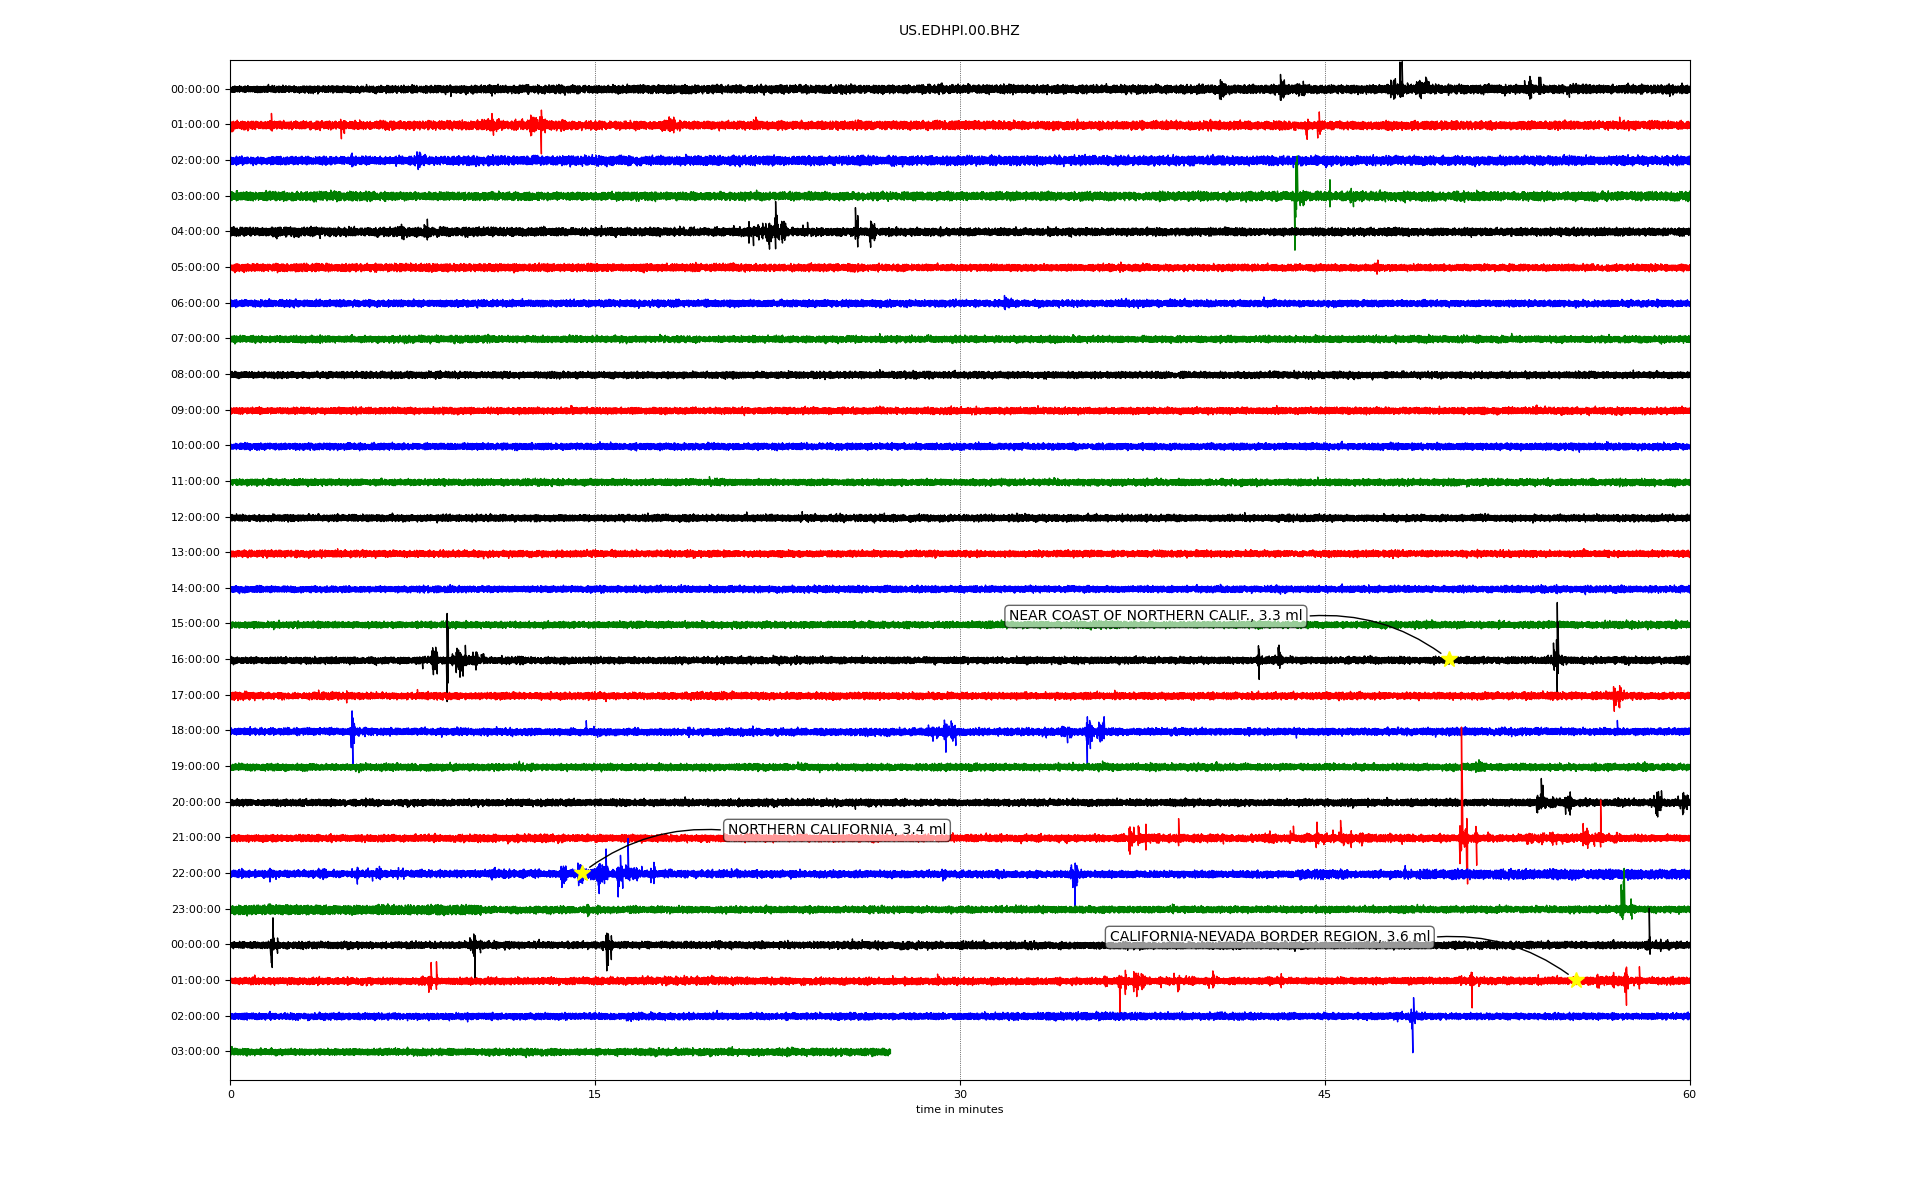Click the plot title US.EDHPI.00.BHZ
Viewport: 1920px width, 1200px height.
[959, 31]
